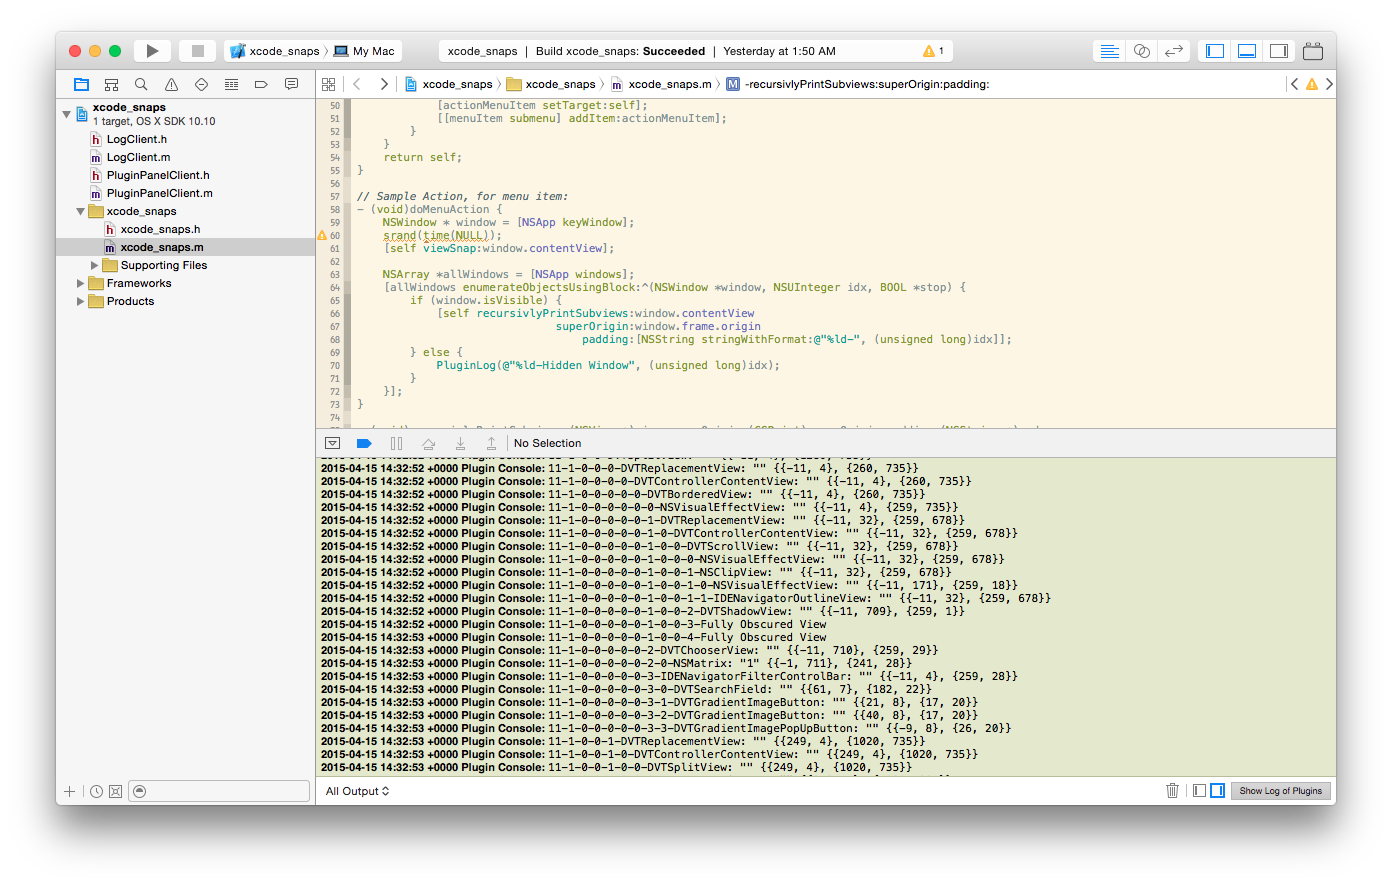The image size is (1392, 885).
Task: Stop the running build
Action: [x=197, y=50]
